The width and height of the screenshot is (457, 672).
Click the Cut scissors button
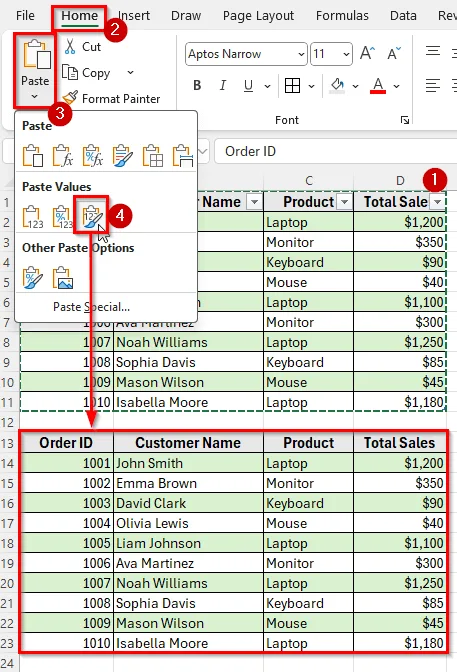pyautogui.click(x=82, y=47)
